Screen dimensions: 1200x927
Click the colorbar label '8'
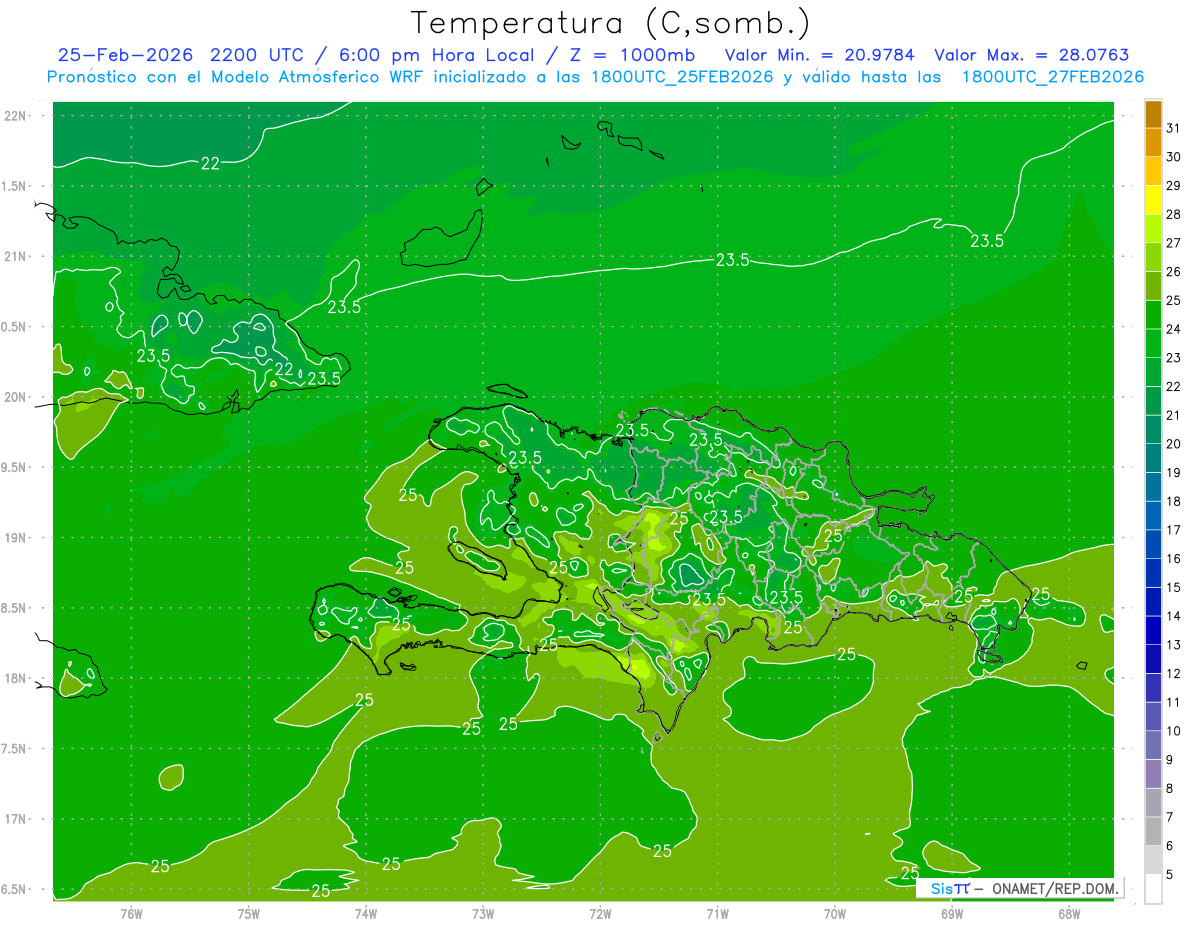(x=1170, y=788)
